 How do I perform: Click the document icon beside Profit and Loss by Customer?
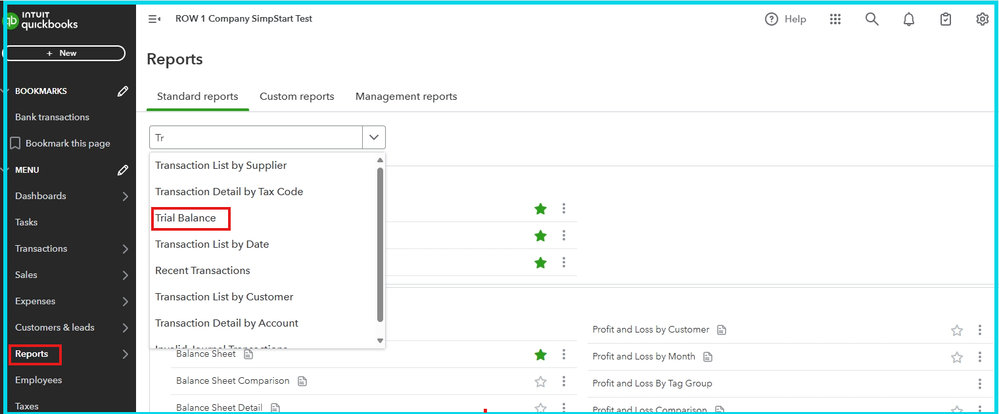[x=721, y=330]
